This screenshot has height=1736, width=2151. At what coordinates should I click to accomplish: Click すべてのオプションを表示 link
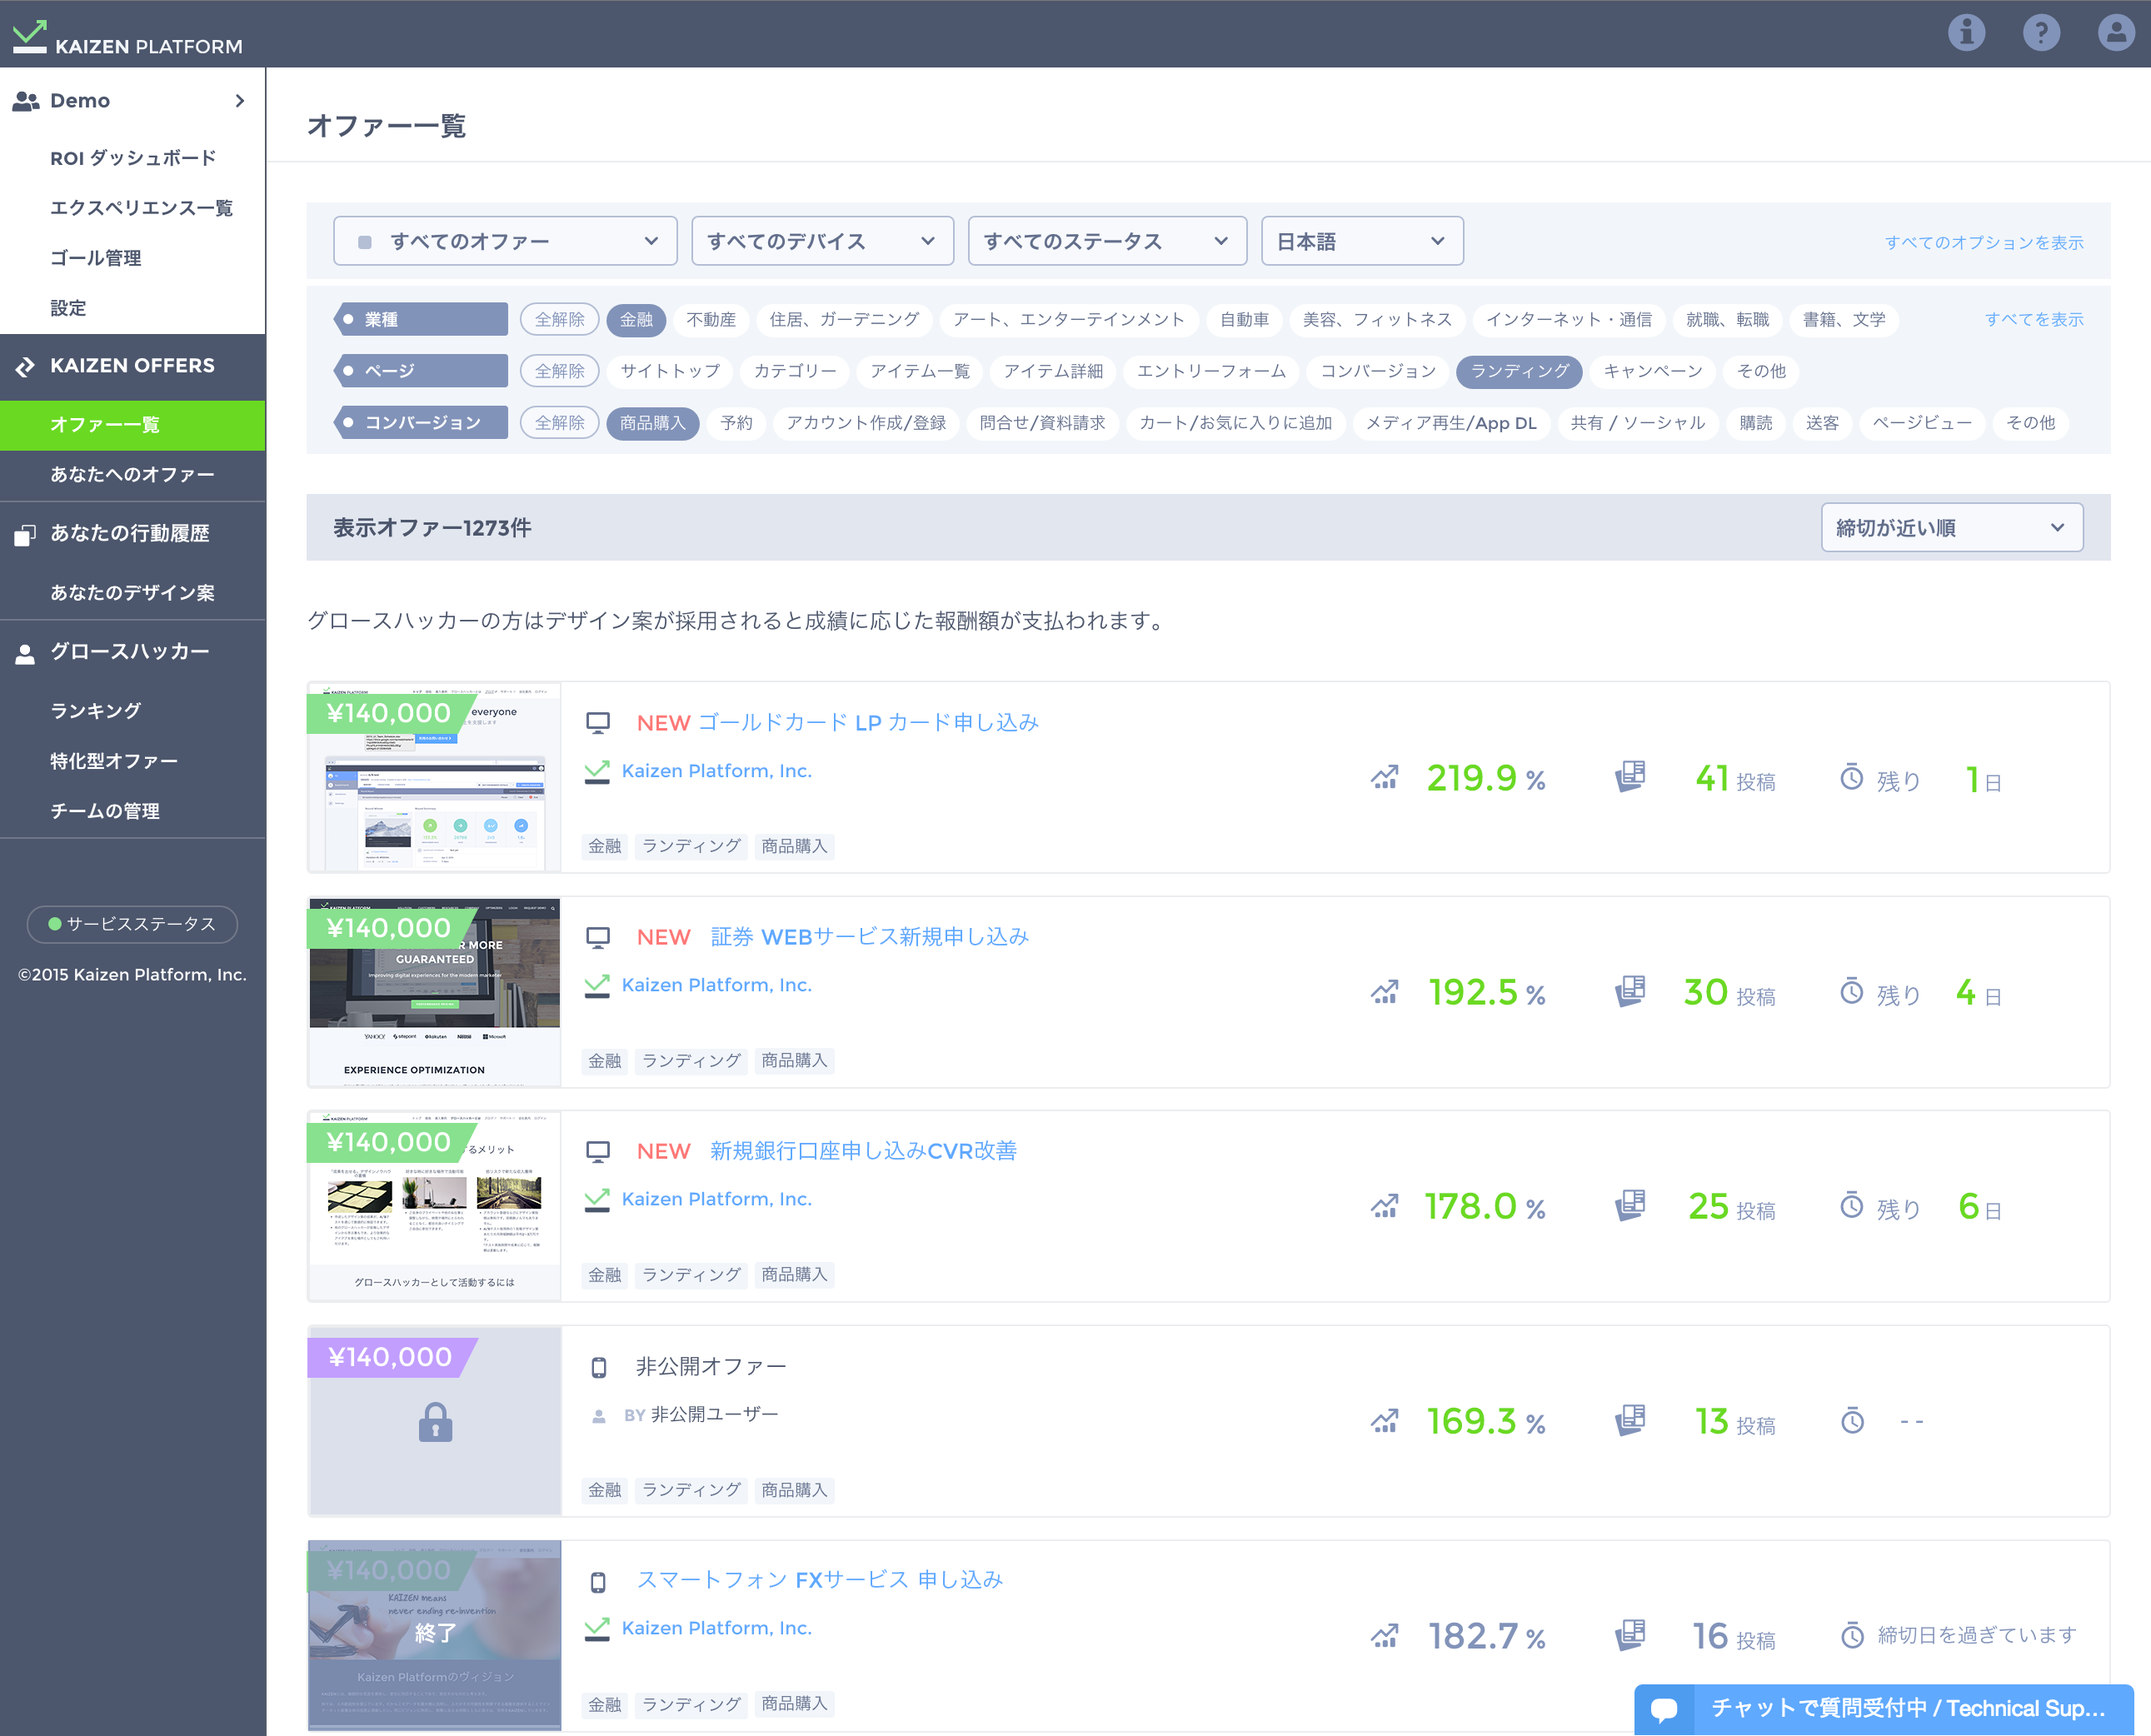(1984, 242)
